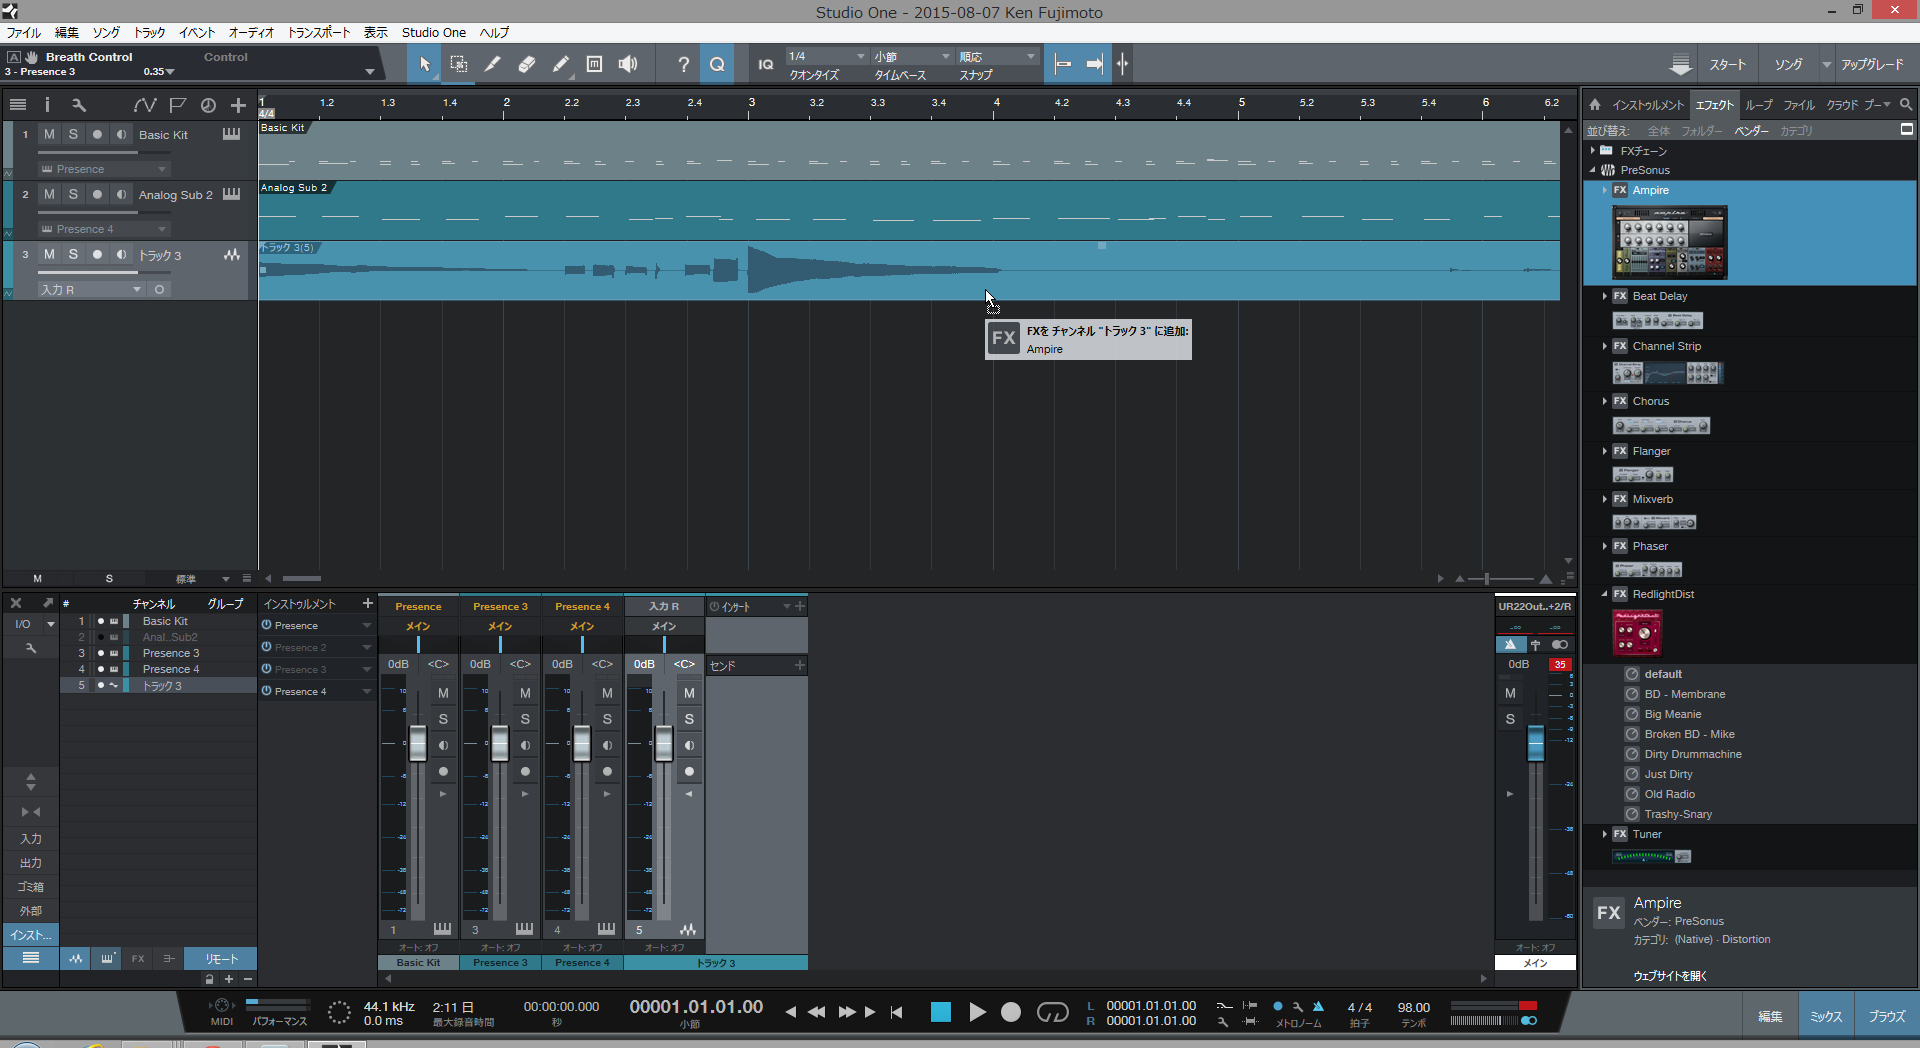Click the アップグレード button

point(1872,64)
